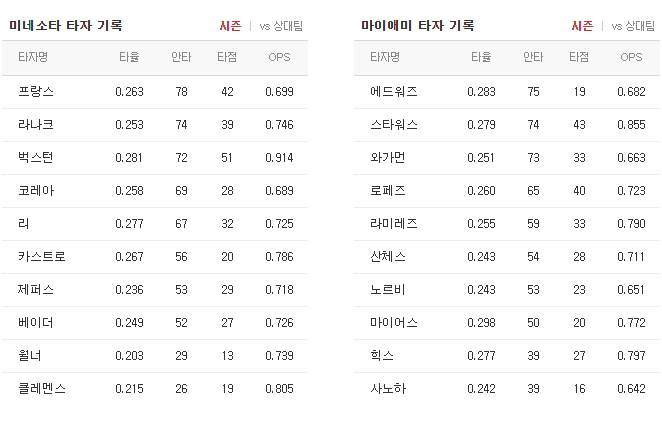The height and width of the screenshot is (425, 662).
Task: Click 타율 column header in 미네소타 table
Action: point(129,57)
